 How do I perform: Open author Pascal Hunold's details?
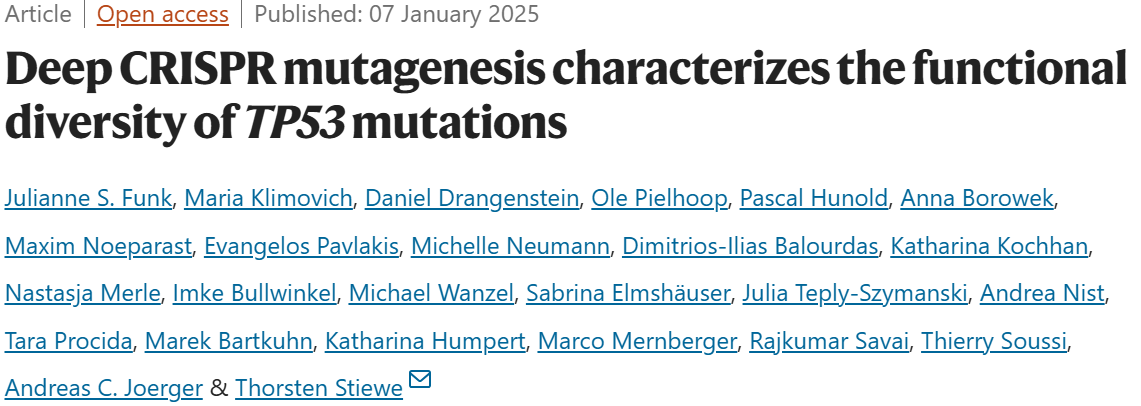[814, 198]
